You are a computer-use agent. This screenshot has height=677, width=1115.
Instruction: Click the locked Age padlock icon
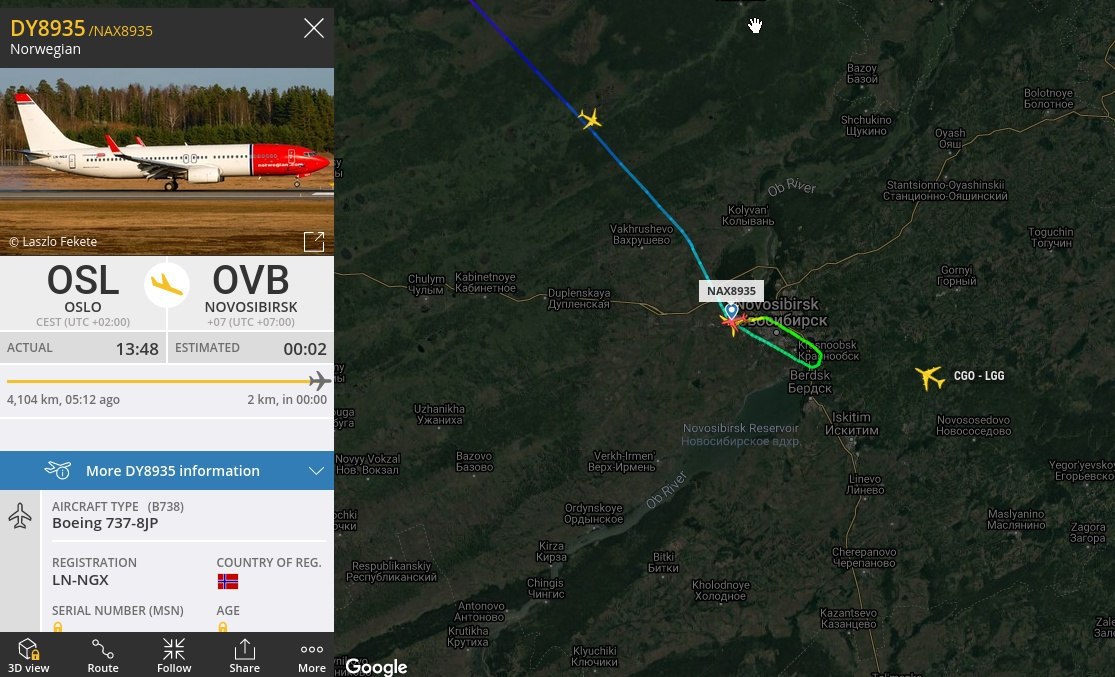(x=223, y=627)
